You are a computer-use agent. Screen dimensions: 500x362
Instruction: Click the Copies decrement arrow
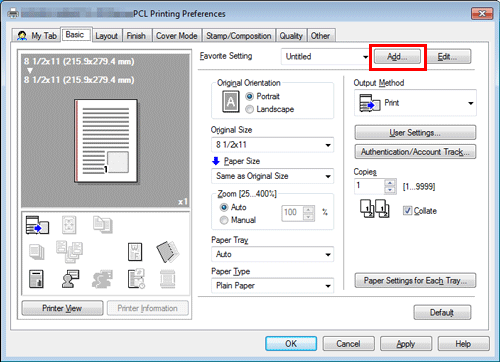point(390,190)
